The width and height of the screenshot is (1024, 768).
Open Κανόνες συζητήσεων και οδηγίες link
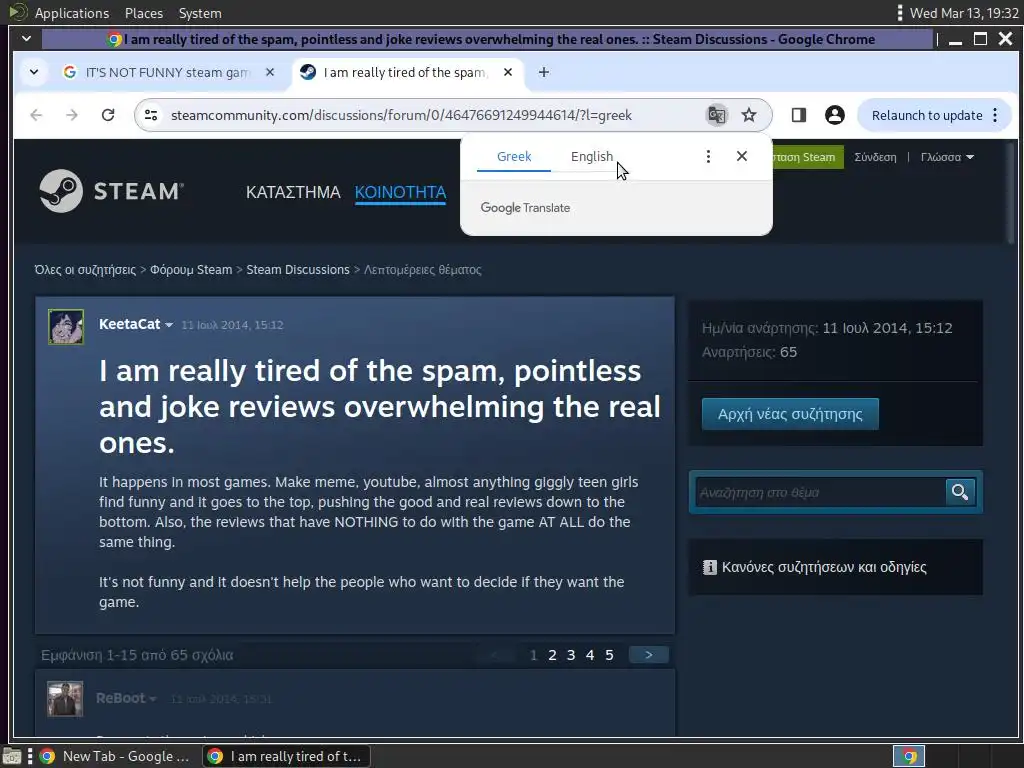click(824, 567)
